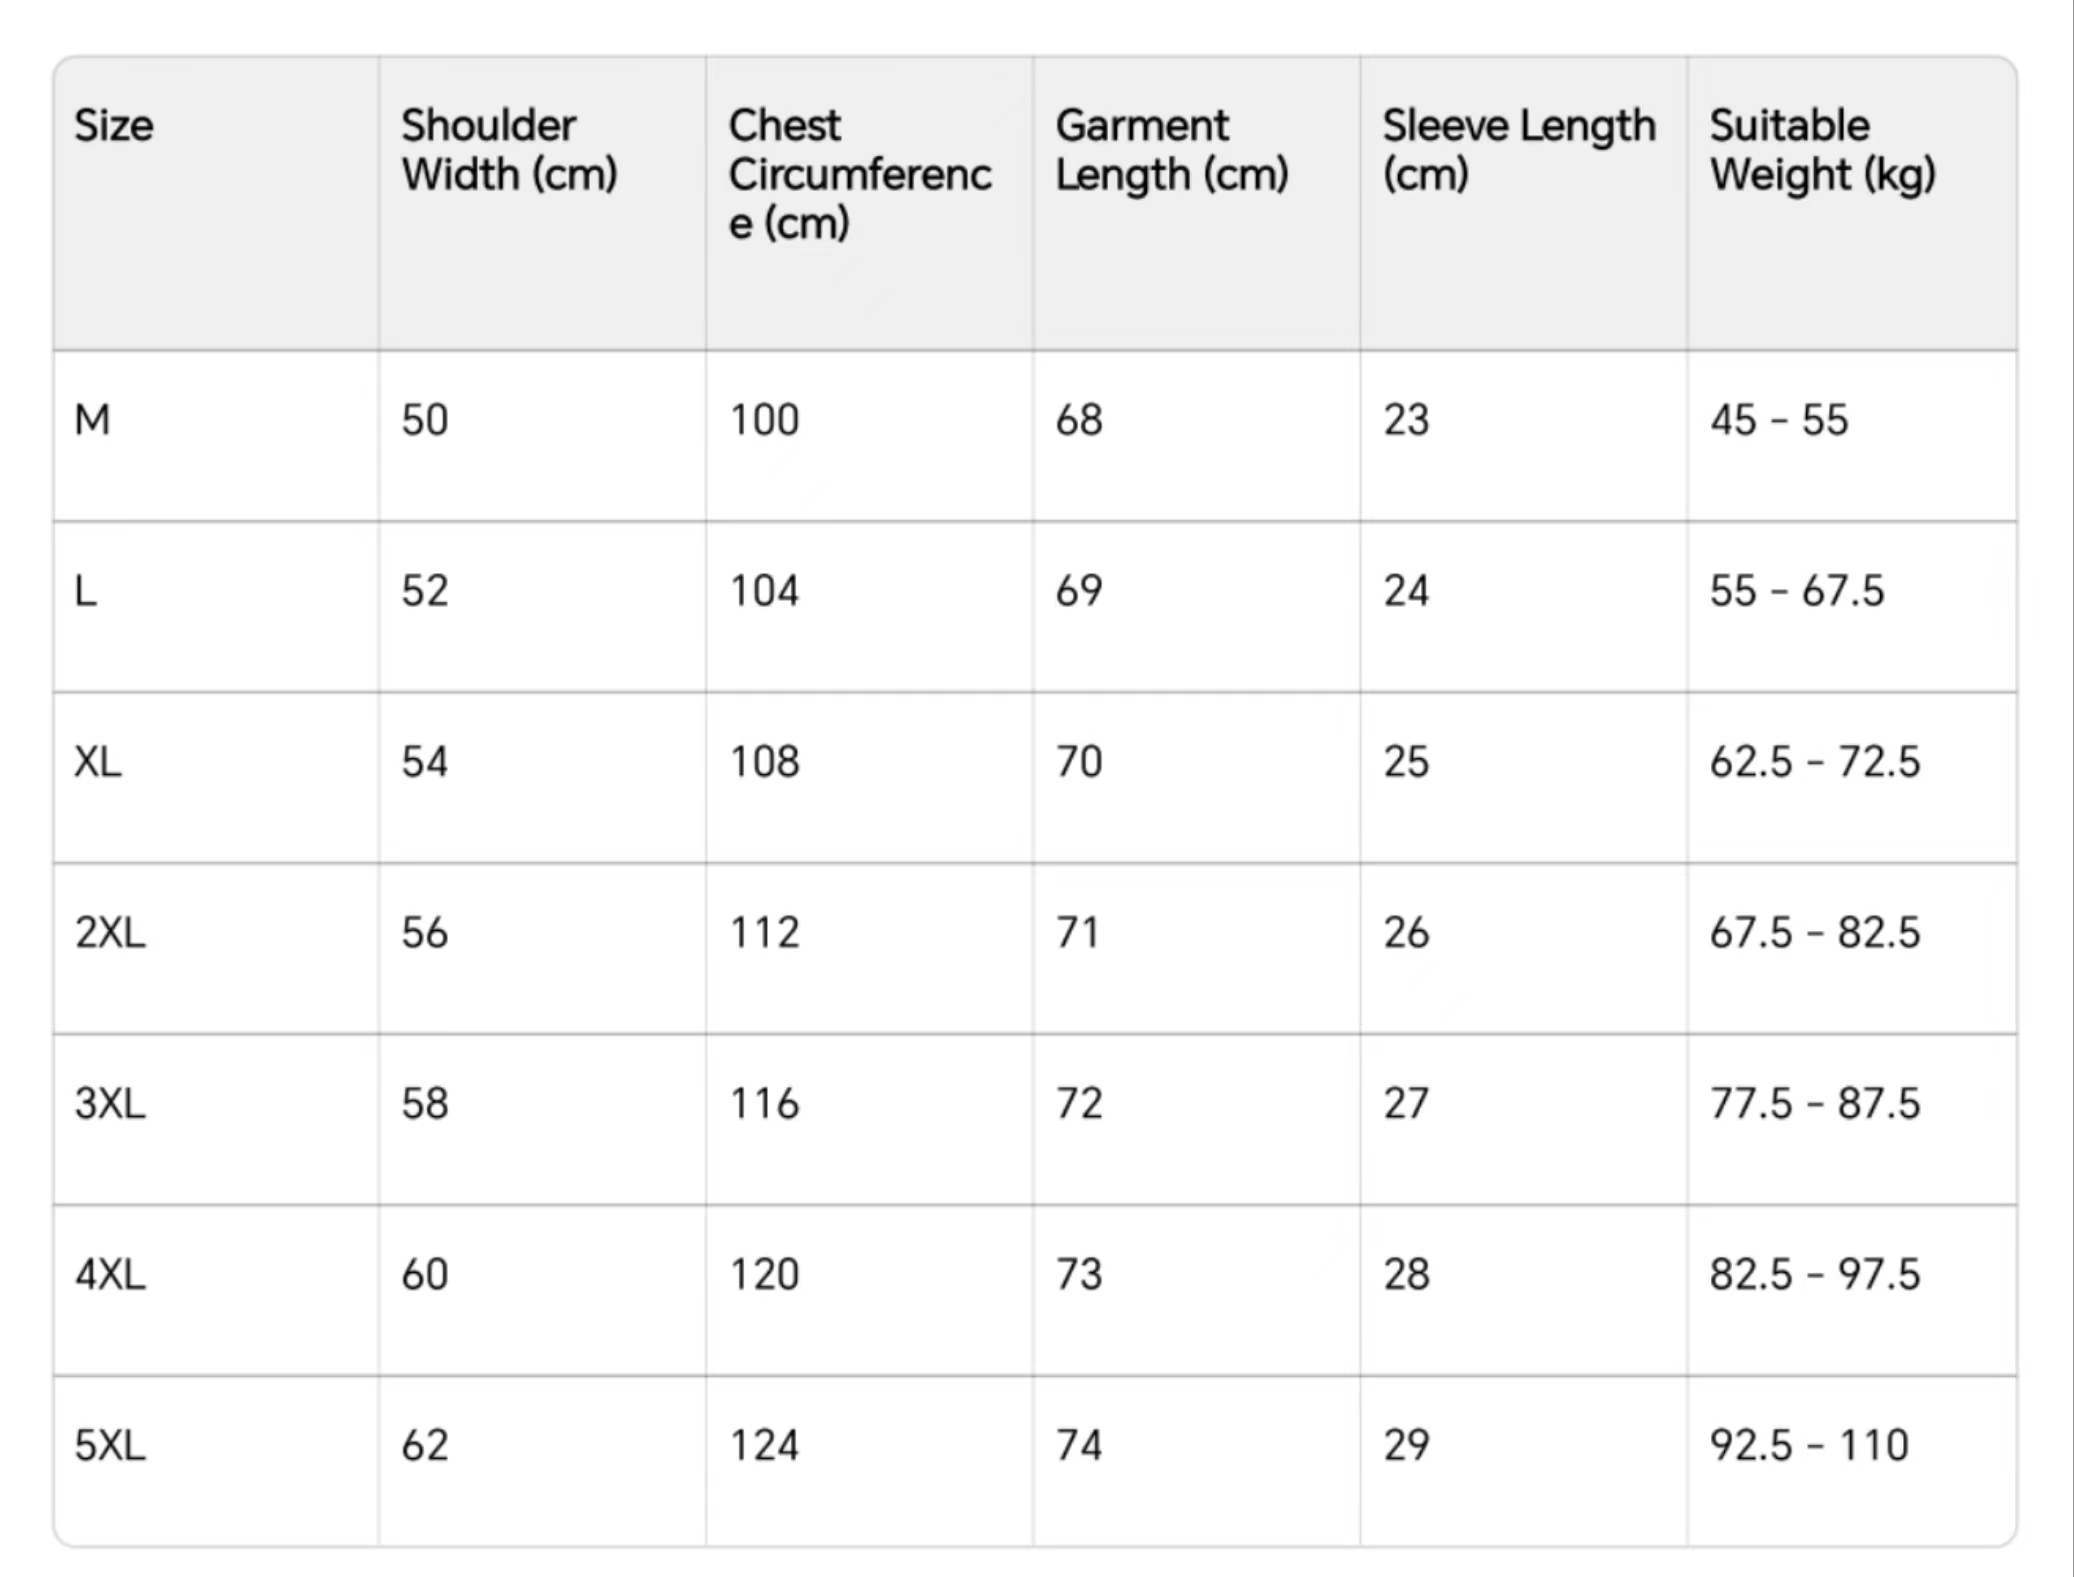Click the Suitable Weight (kg) header
The width and height of the screenshot is (2074, 1577).
tap(1822, 150)
